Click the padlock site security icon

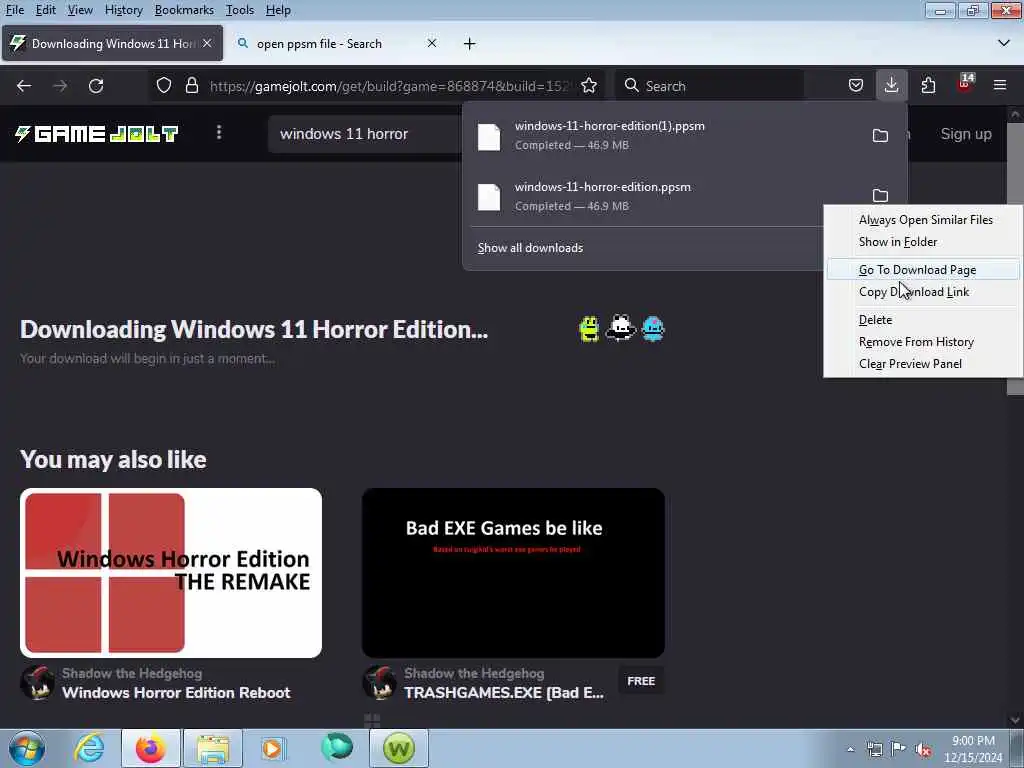coord(191,86)
